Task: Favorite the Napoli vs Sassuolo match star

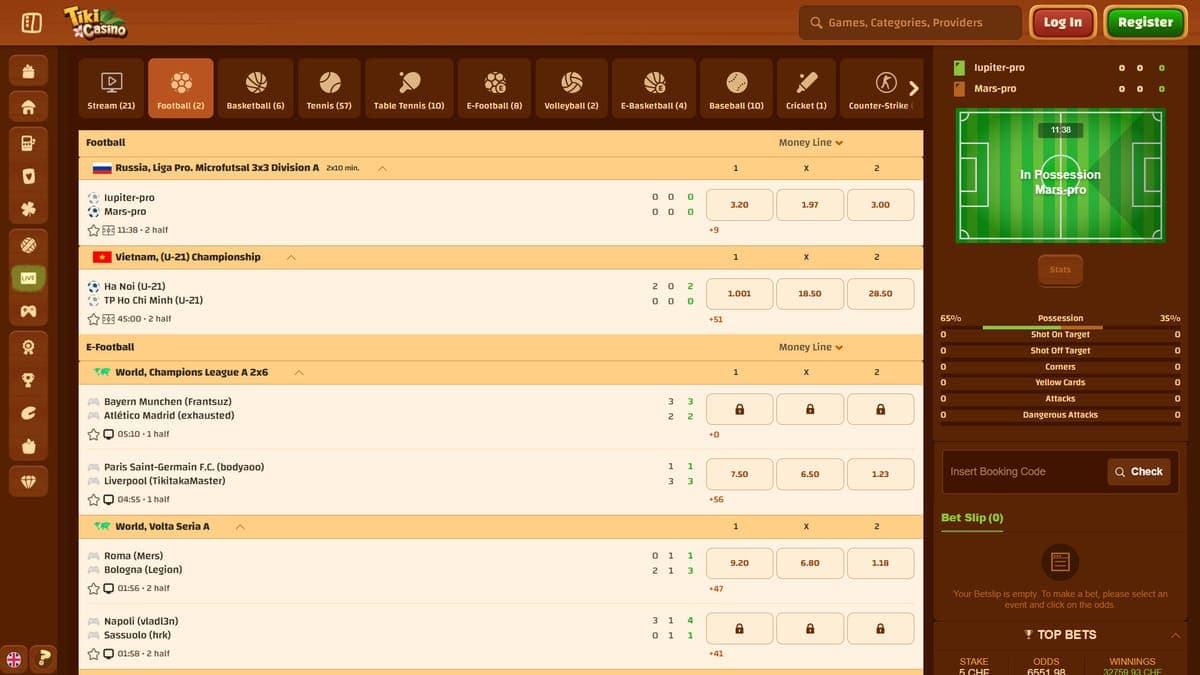Action: [94, 653]
